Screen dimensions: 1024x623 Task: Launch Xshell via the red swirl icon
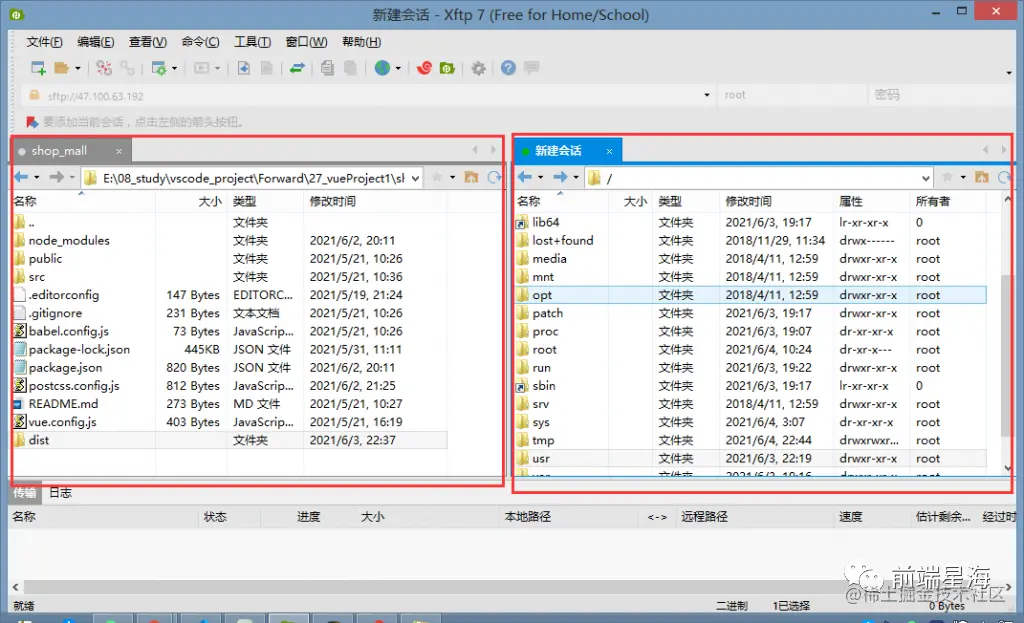click(x=424, y=68)
